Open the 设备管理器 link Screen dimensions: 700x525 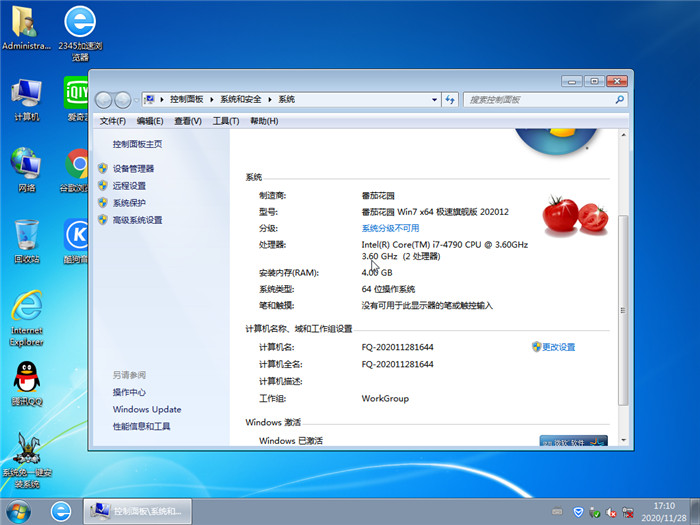point(133,169)
